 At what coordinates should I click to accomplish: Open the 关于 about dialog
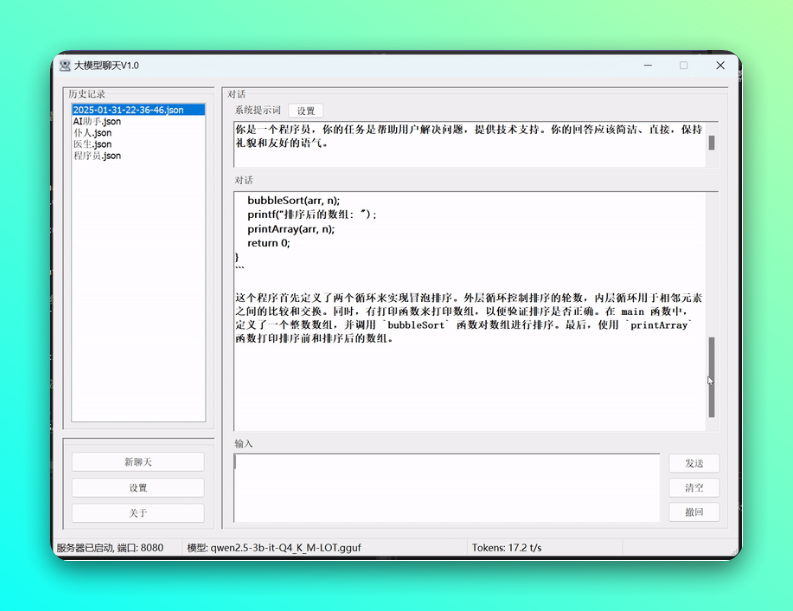click(x=138, y=513)
